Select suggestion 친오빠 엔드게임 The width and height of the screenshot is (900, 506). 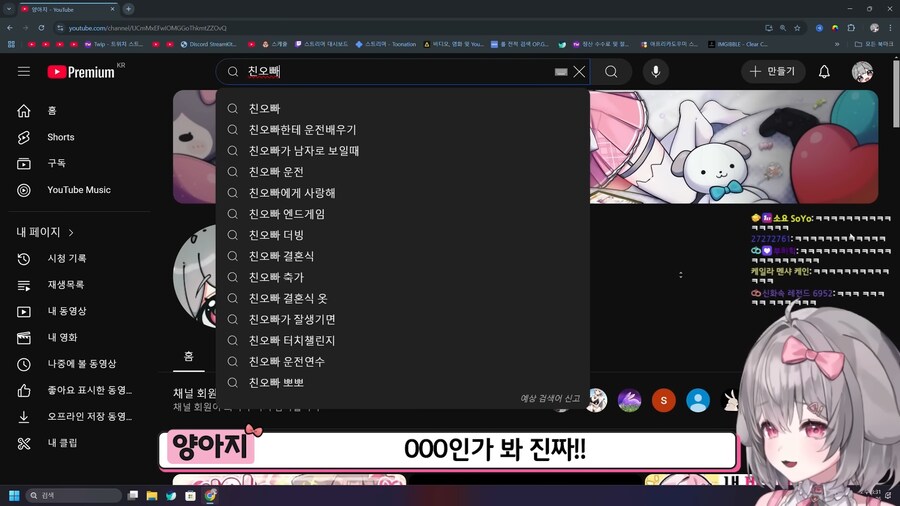point(402,214)
